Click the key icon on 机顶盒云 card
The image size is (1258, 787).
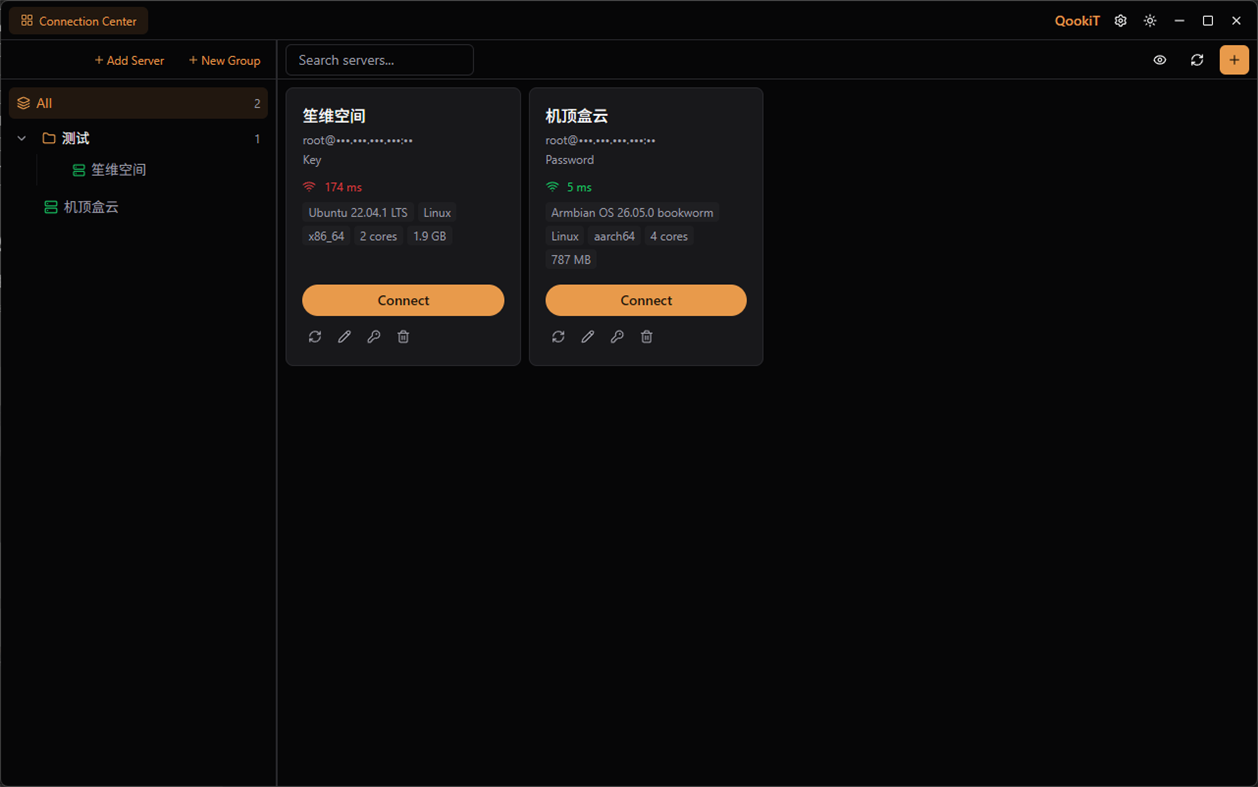click(x=617, y=337)
